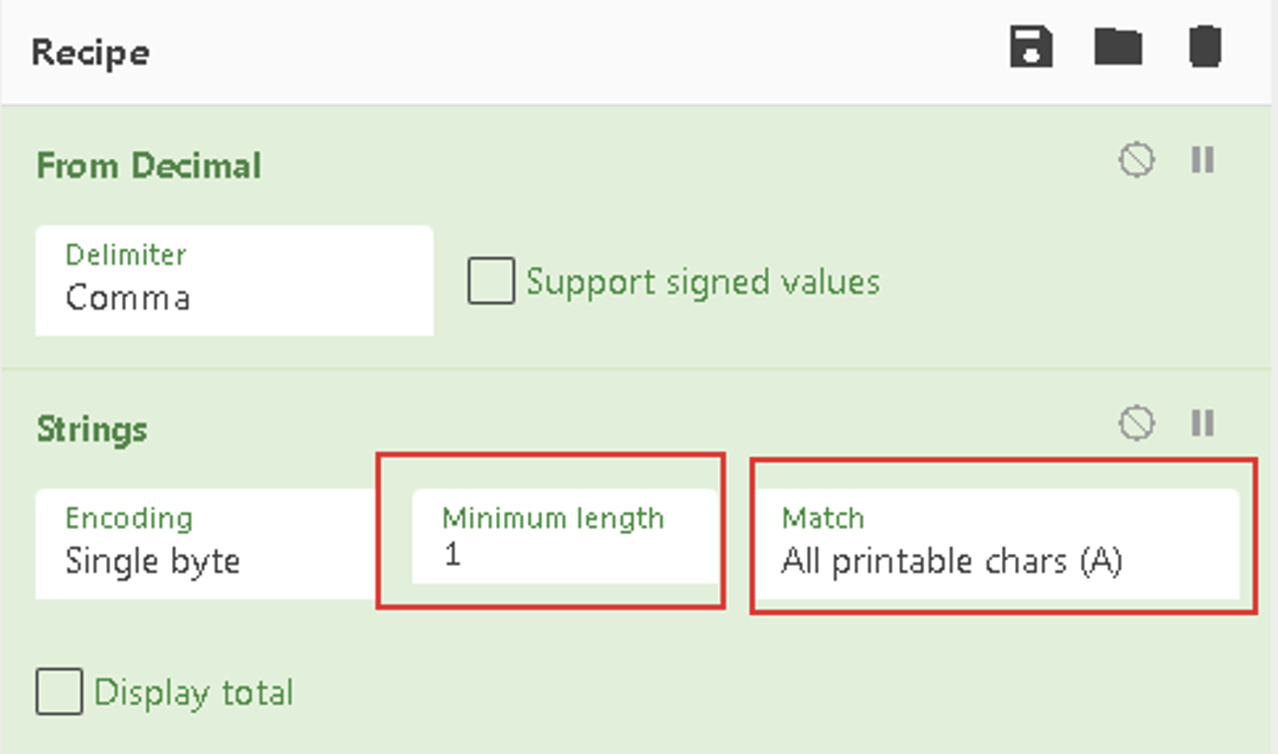Enable the Support signed values checkbox

[x=491, y=281]
